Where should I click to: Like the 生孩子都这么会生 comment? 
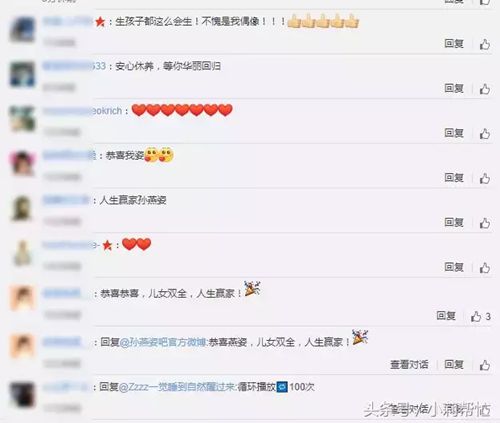(x=485, y=44)
